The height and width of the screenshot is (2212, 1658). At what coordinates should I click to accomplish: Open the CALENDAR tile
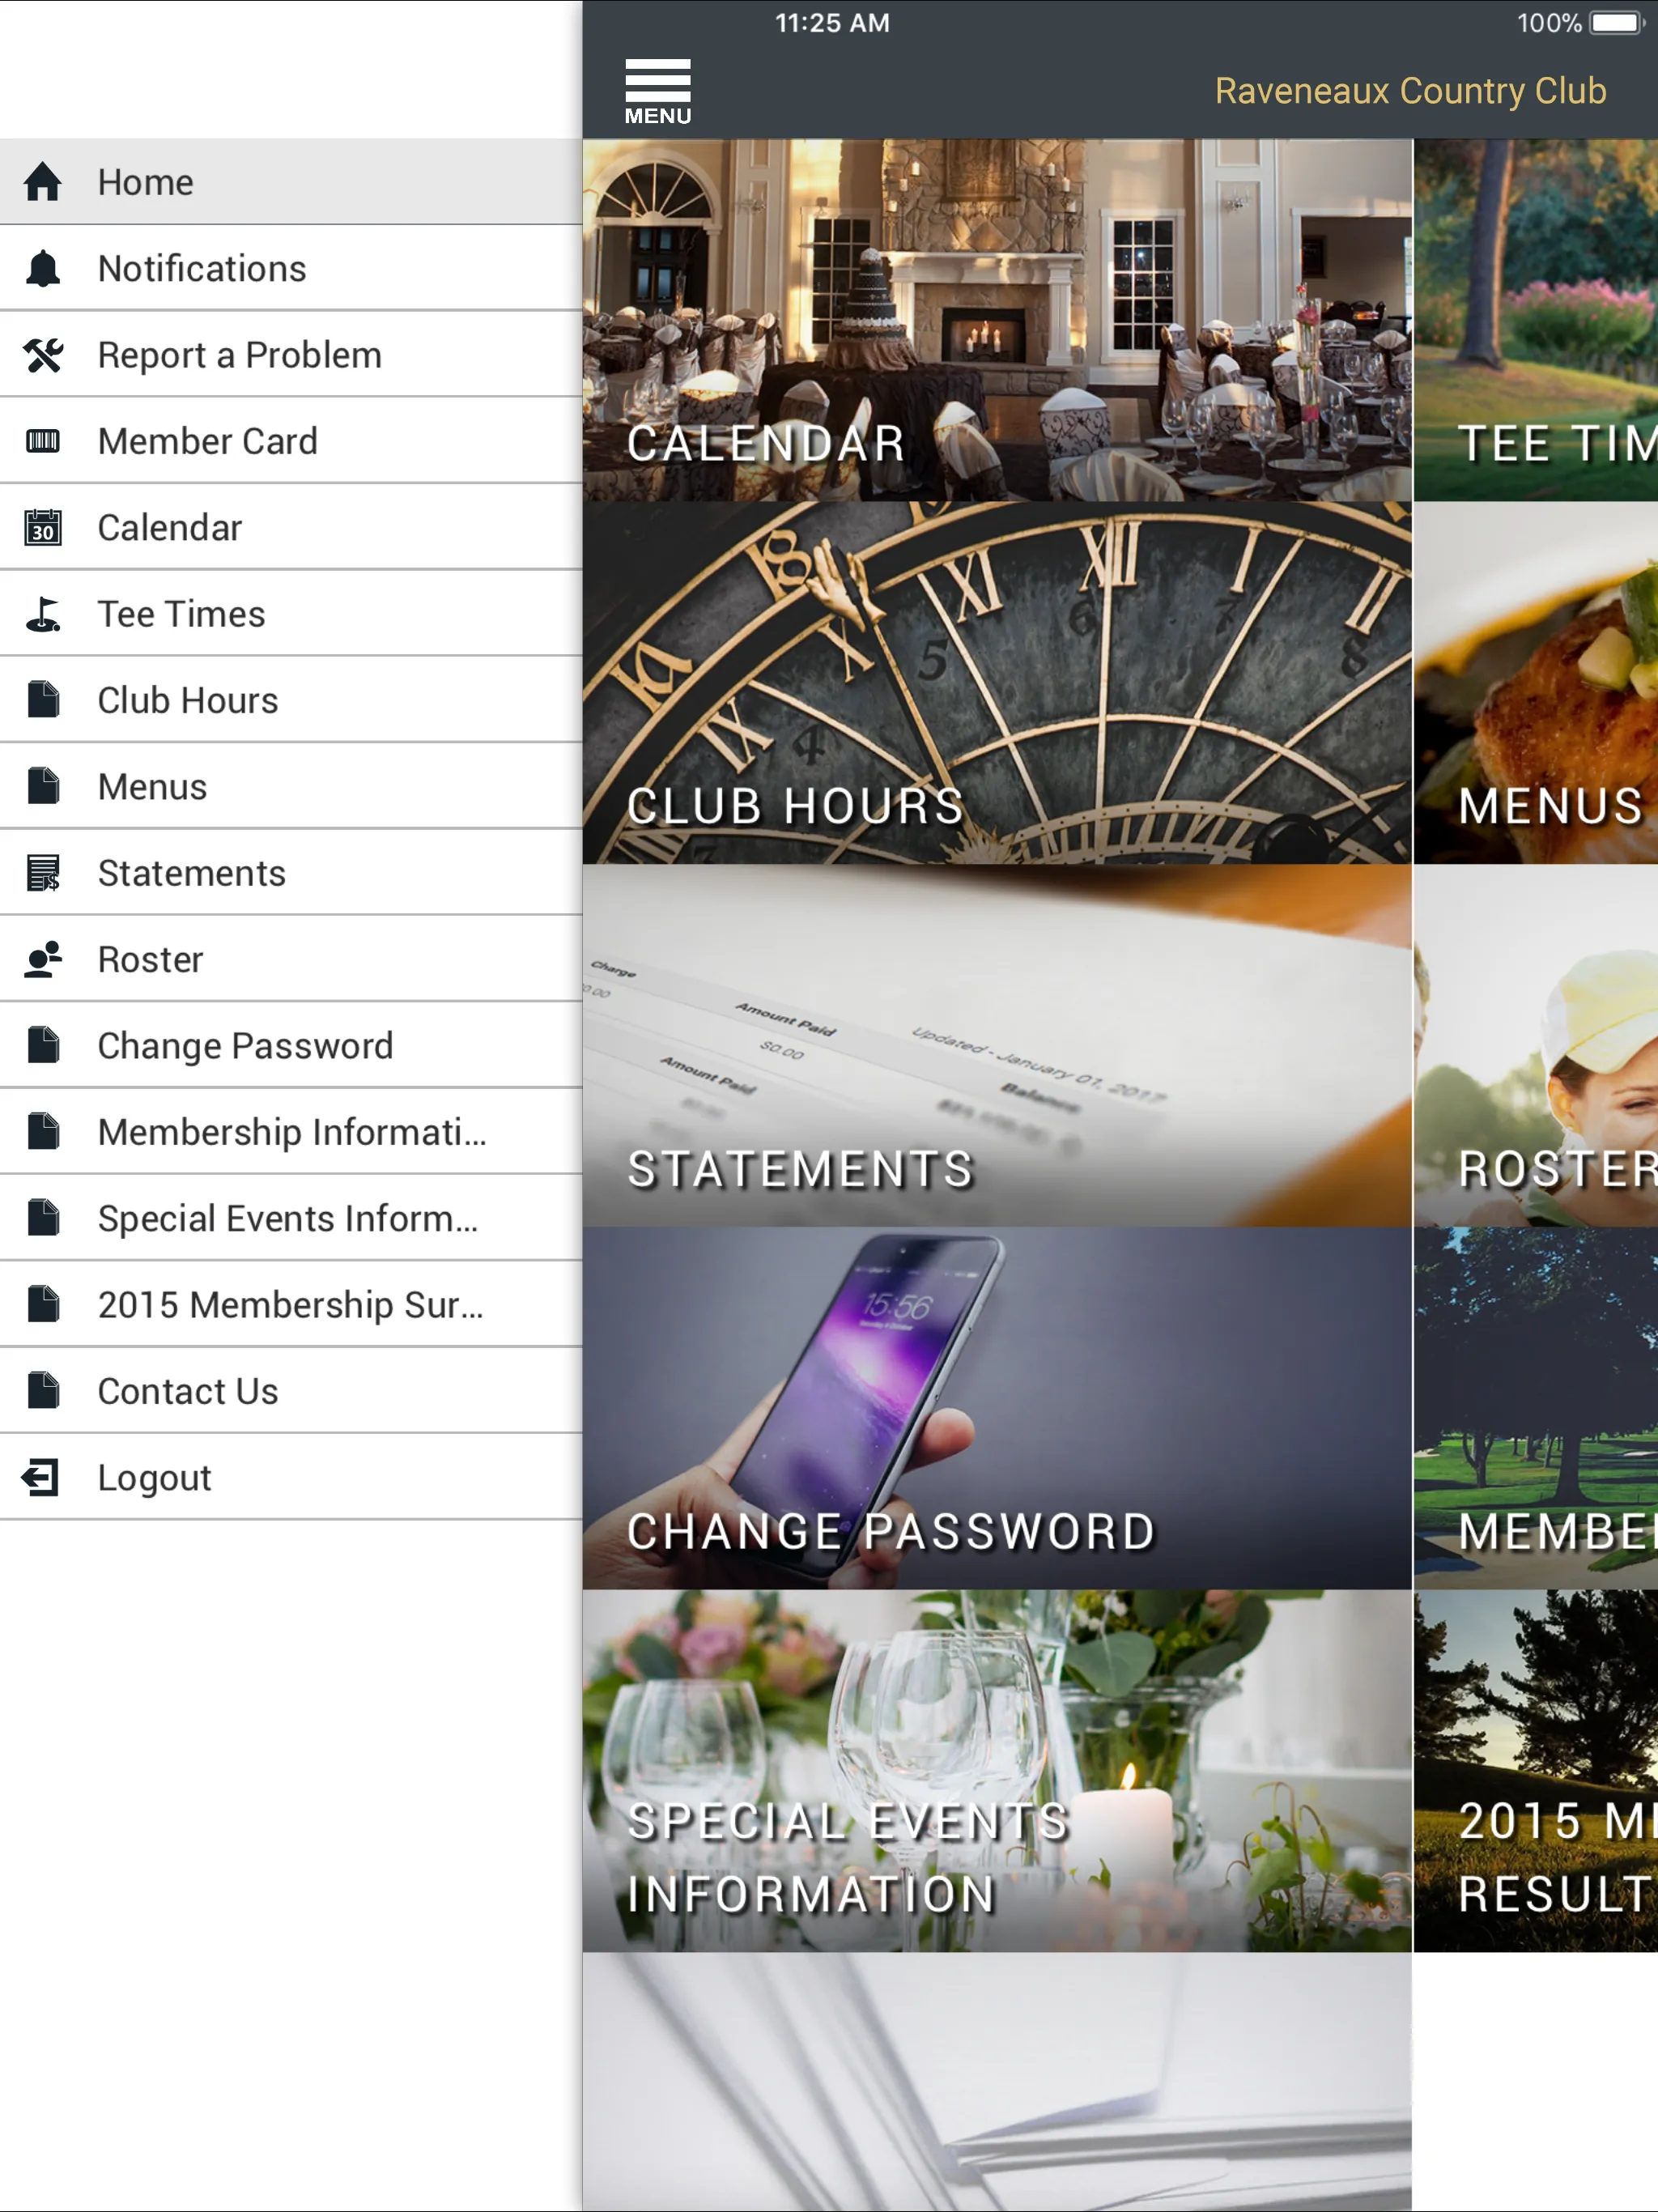point(997,319)
